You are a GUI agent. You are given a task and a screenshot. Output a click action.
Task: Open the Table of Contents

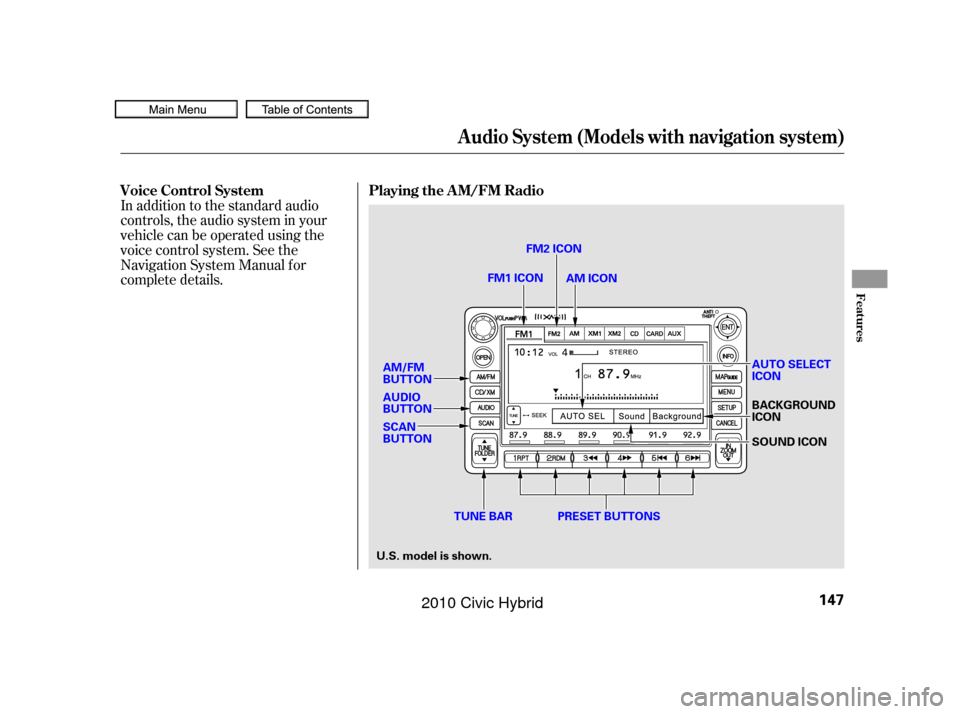(x=307, y=109)
